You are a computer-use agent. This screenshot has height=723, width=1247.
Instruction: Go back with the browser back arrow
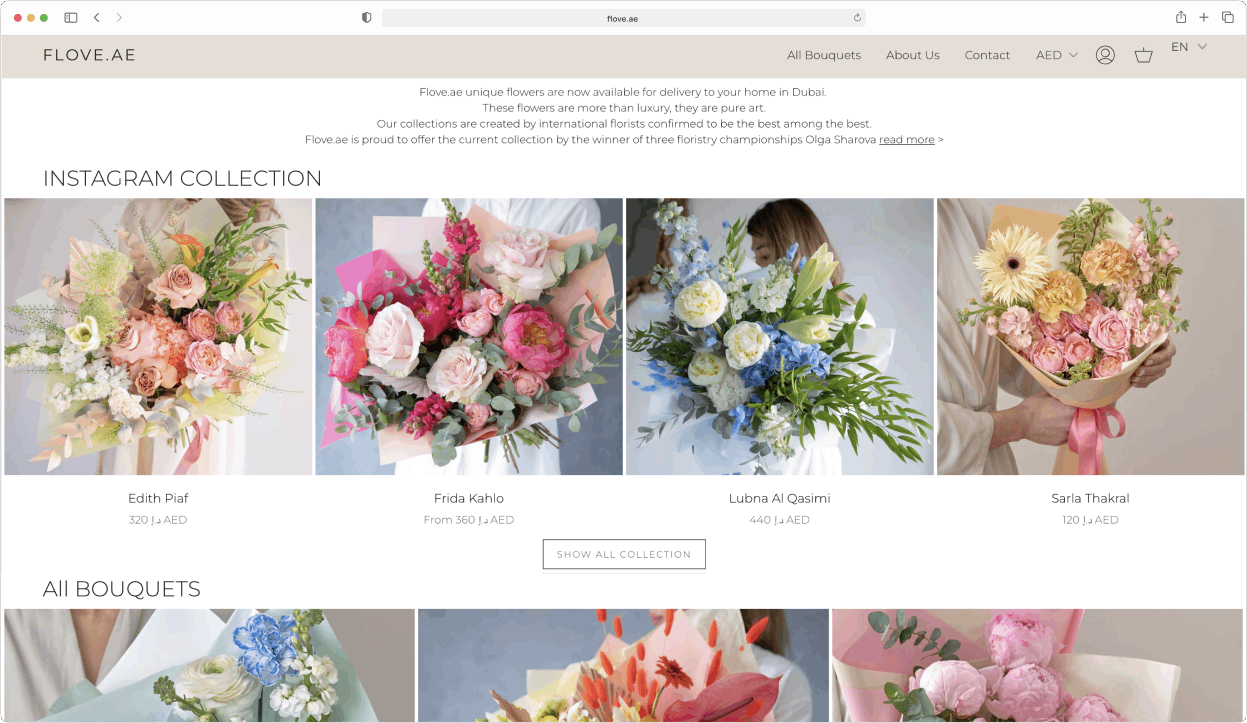96,17
